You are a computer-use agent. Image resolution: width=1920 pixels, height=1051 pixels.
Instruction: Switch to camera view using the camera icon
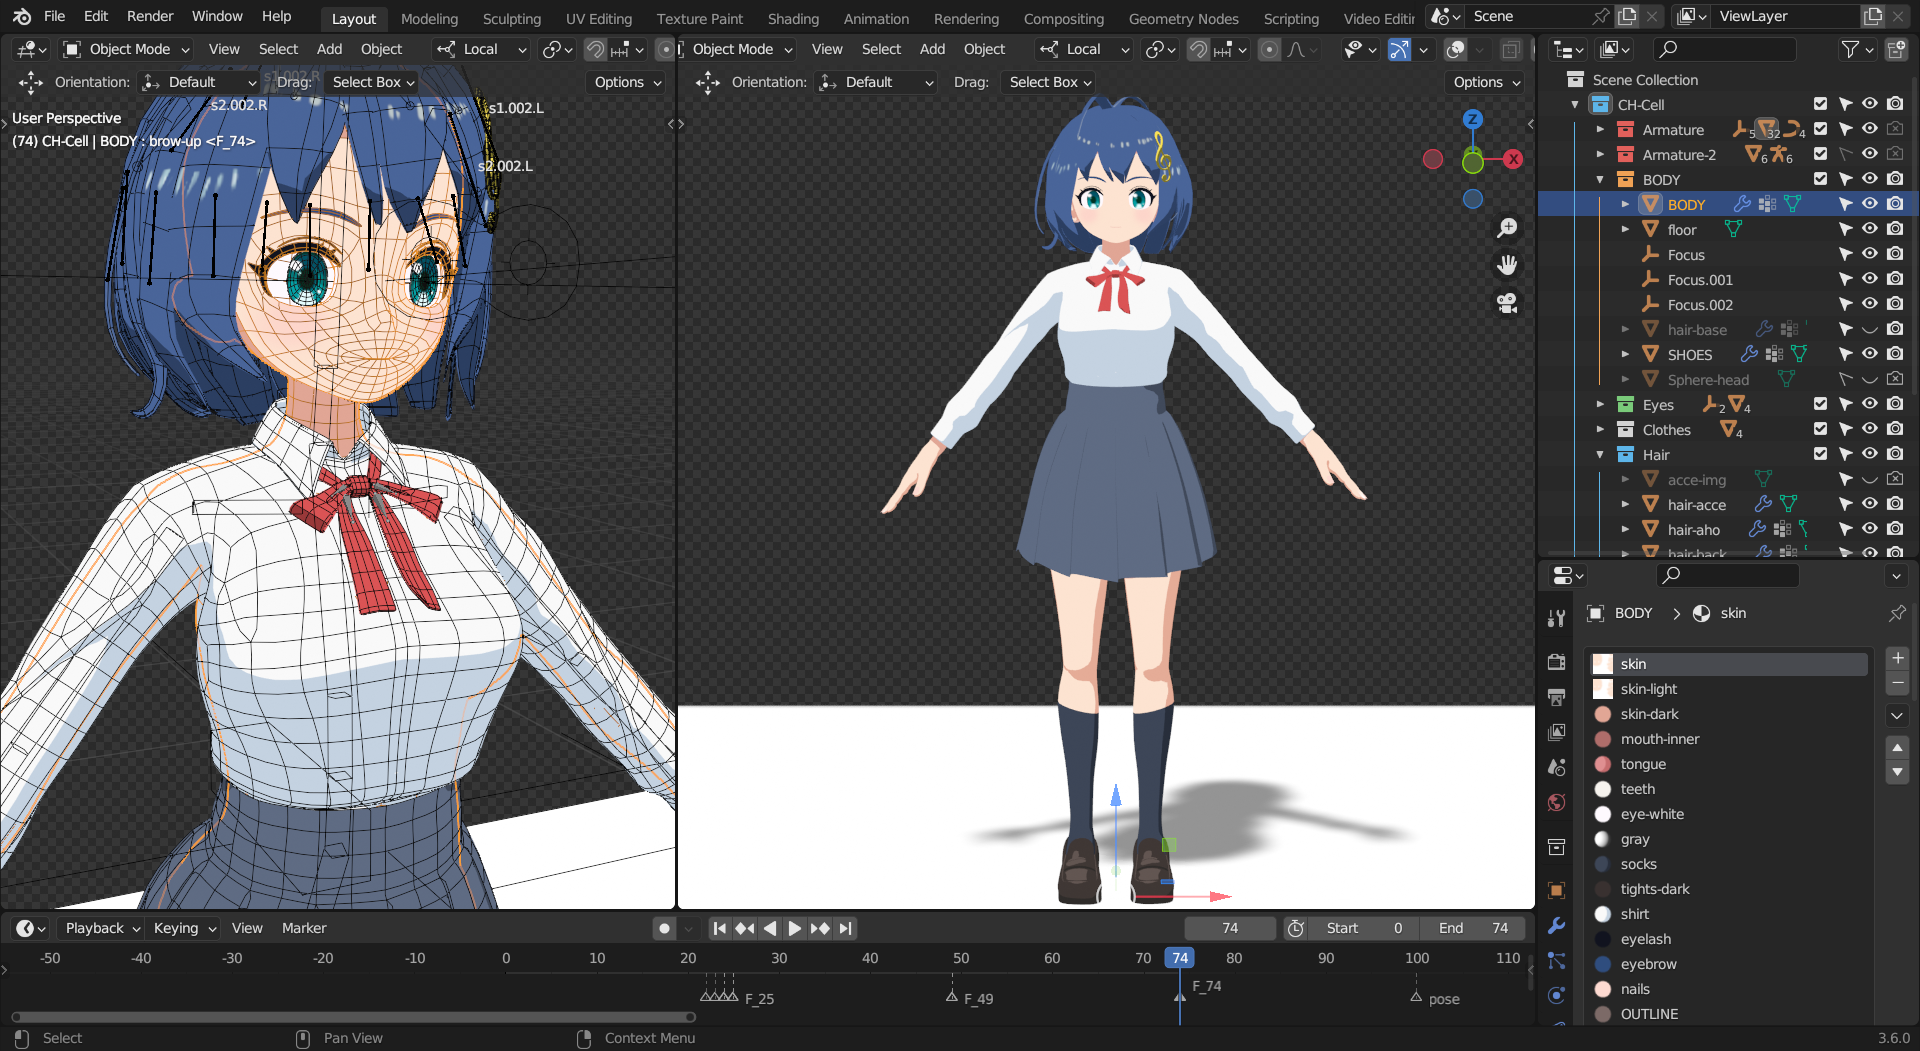1508,303
